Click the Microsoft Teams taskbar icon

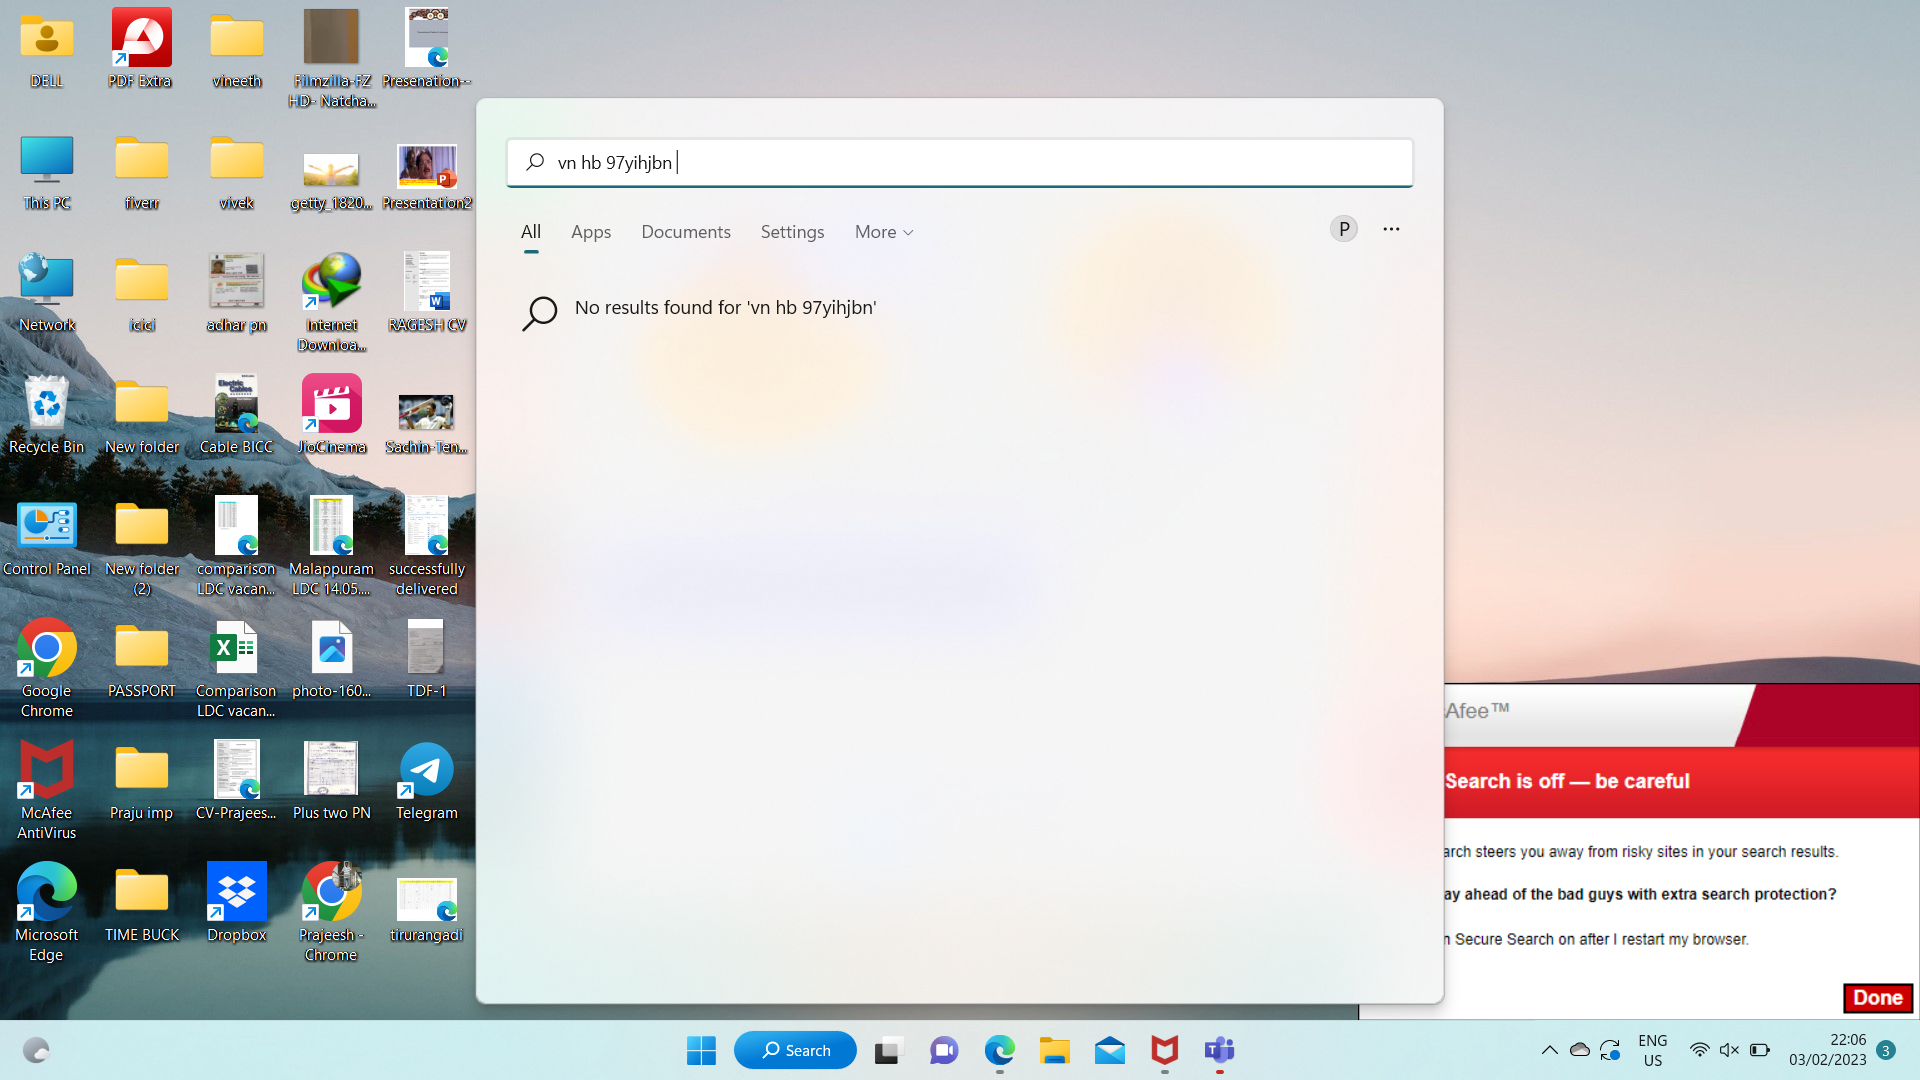coord(1219,1050)
